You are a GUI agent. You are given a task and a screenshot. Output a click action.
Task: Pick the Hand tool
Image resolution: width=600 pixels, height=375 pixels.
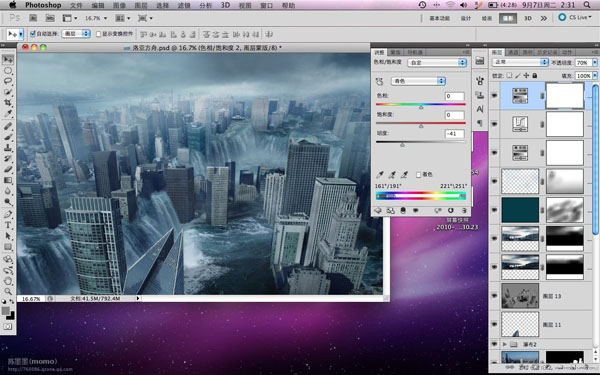[x=8, y=281]
